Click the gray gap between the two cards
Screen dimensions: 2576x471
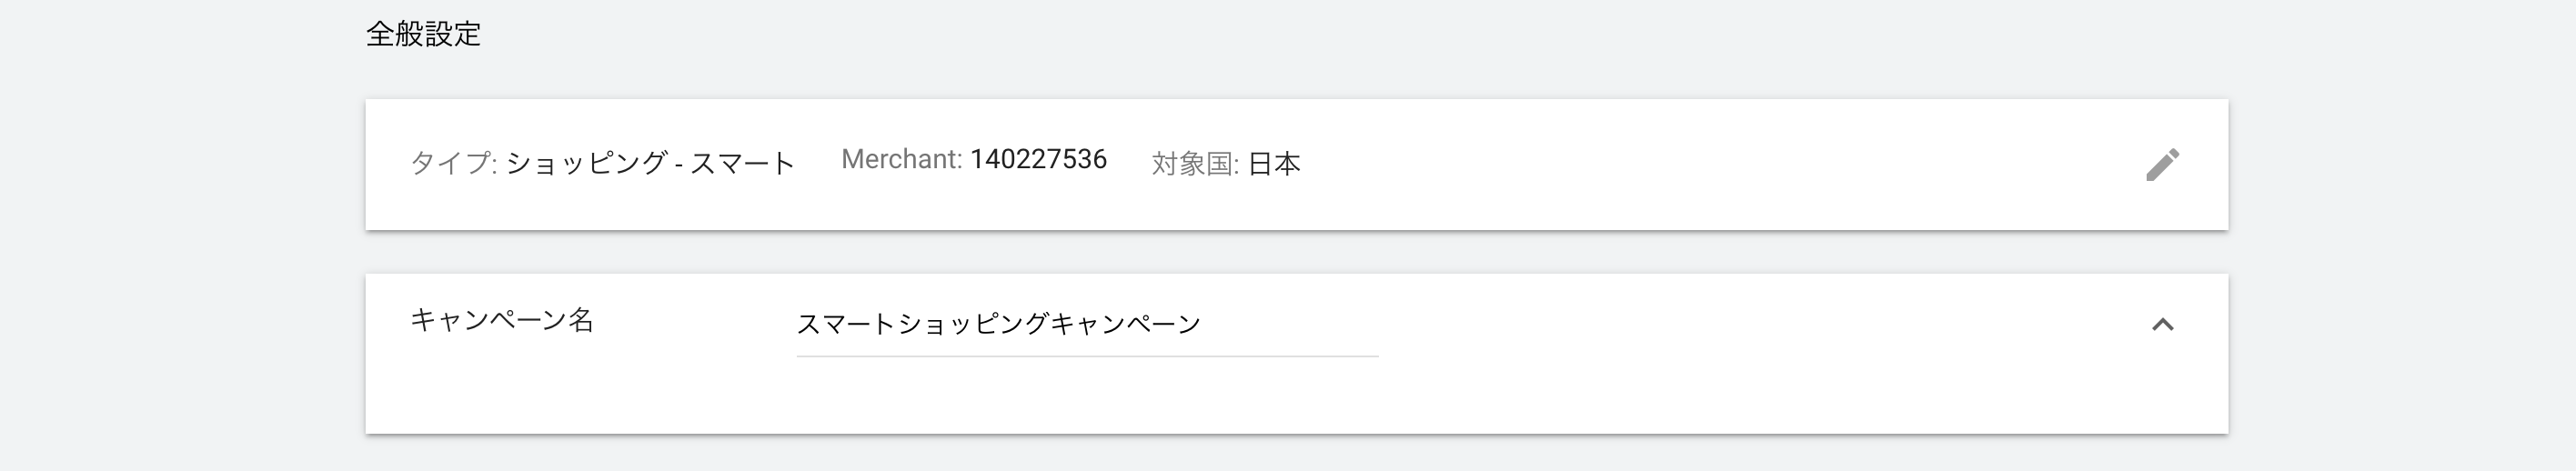tap(1296, 252)
